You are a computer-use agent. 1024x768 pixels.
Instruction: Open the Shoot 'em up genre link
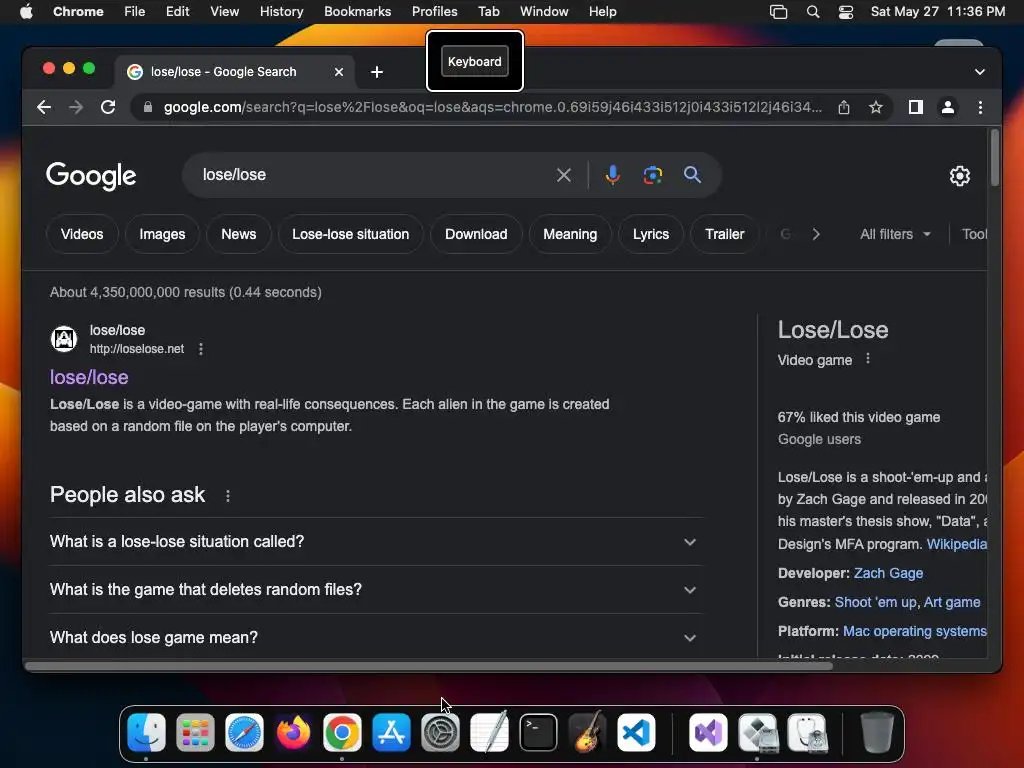[875, 602]
